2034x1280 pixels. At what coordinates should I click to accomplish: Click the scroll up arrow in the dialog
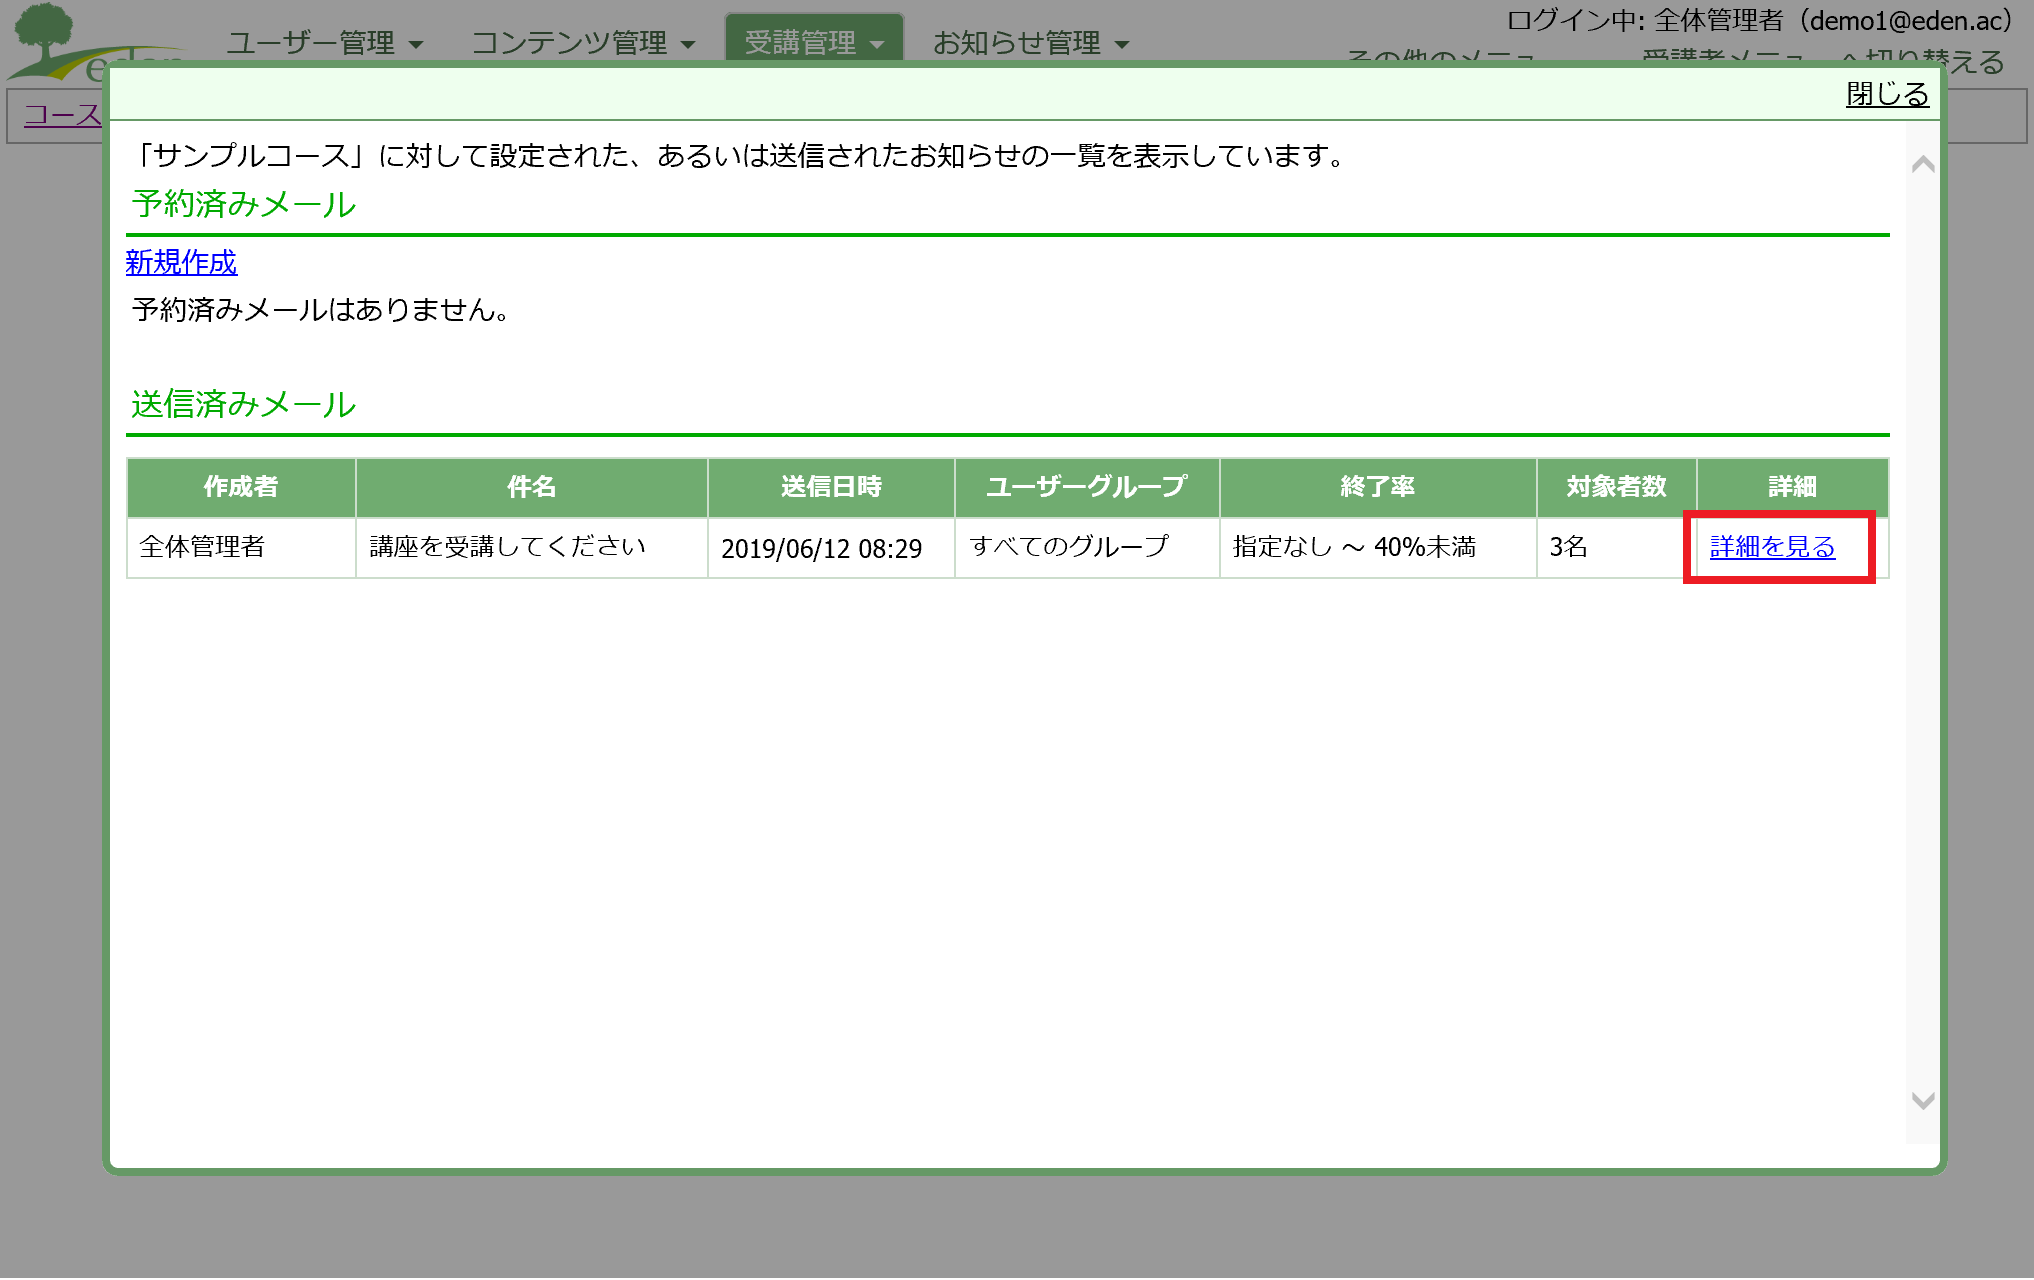click(x=1922, y=164)
